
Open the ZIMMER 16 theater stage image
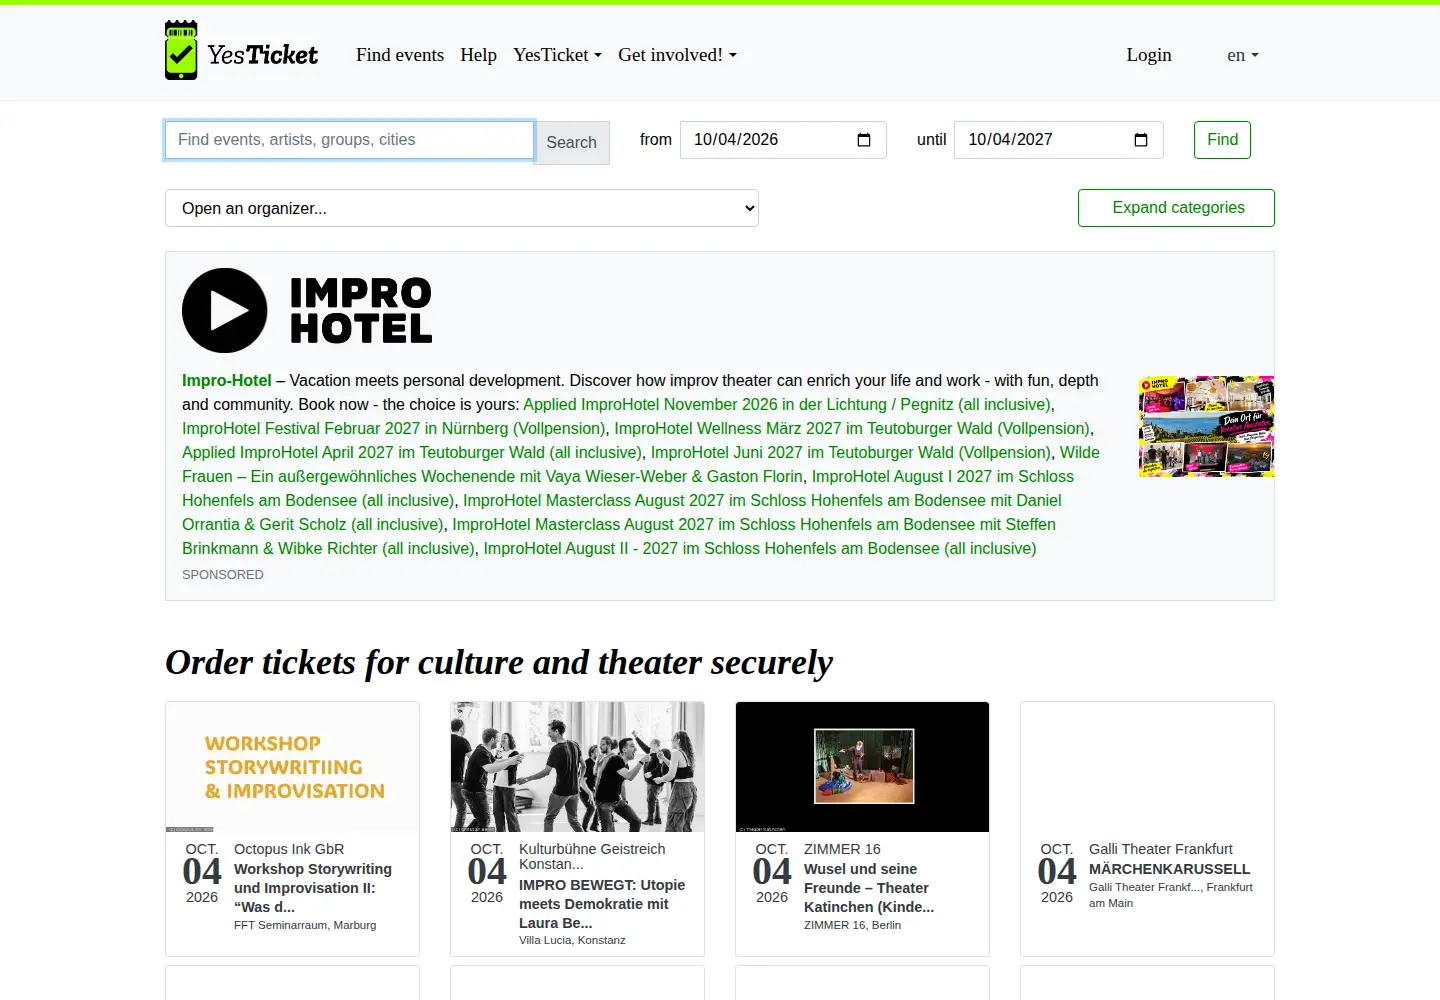click(x=862, y=767)
